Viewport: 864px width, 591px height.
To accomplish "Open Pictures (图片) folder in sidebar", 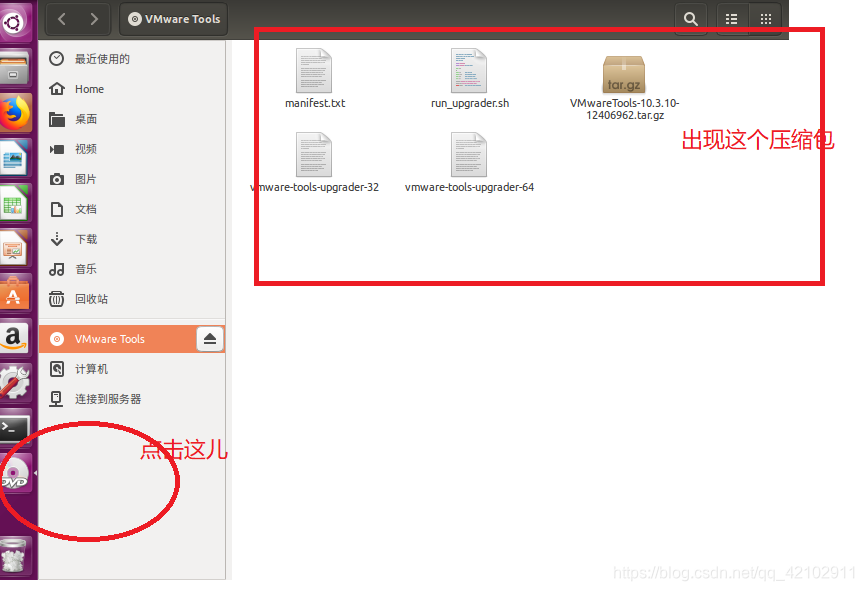I will [x=132, y=179].
